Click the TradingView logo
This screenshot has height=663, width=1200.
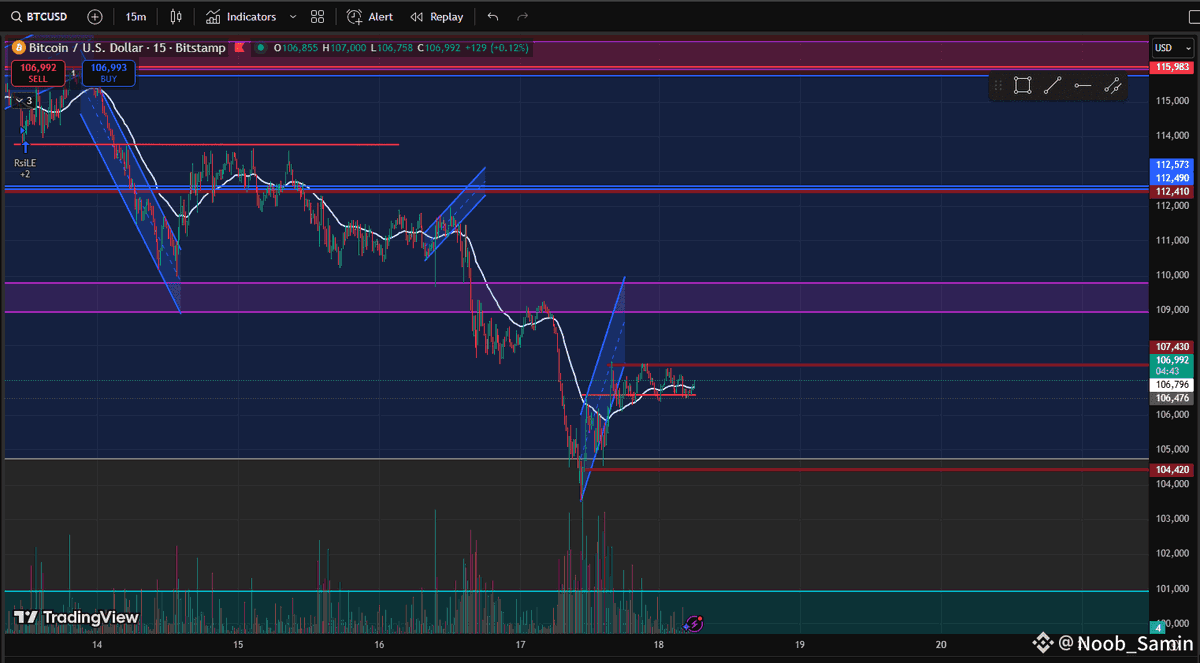[76, 617]
